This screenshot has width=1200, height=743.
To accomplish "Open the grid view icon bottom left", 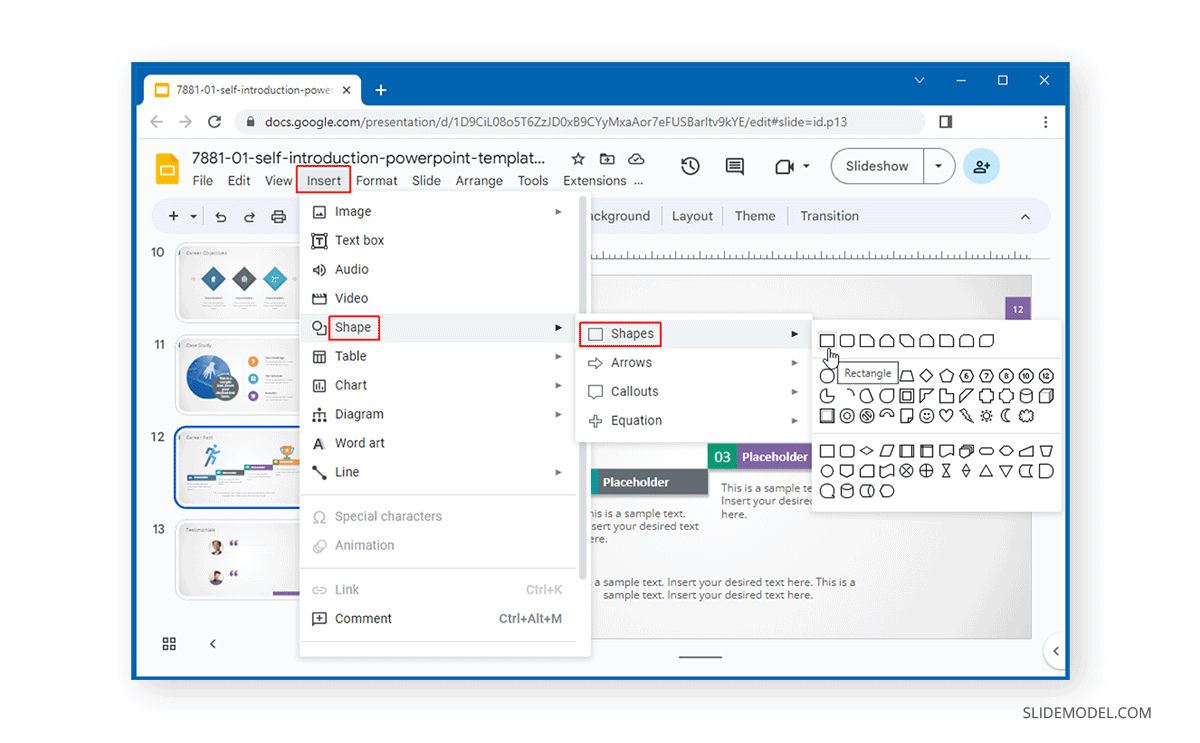I will [168, 644].
